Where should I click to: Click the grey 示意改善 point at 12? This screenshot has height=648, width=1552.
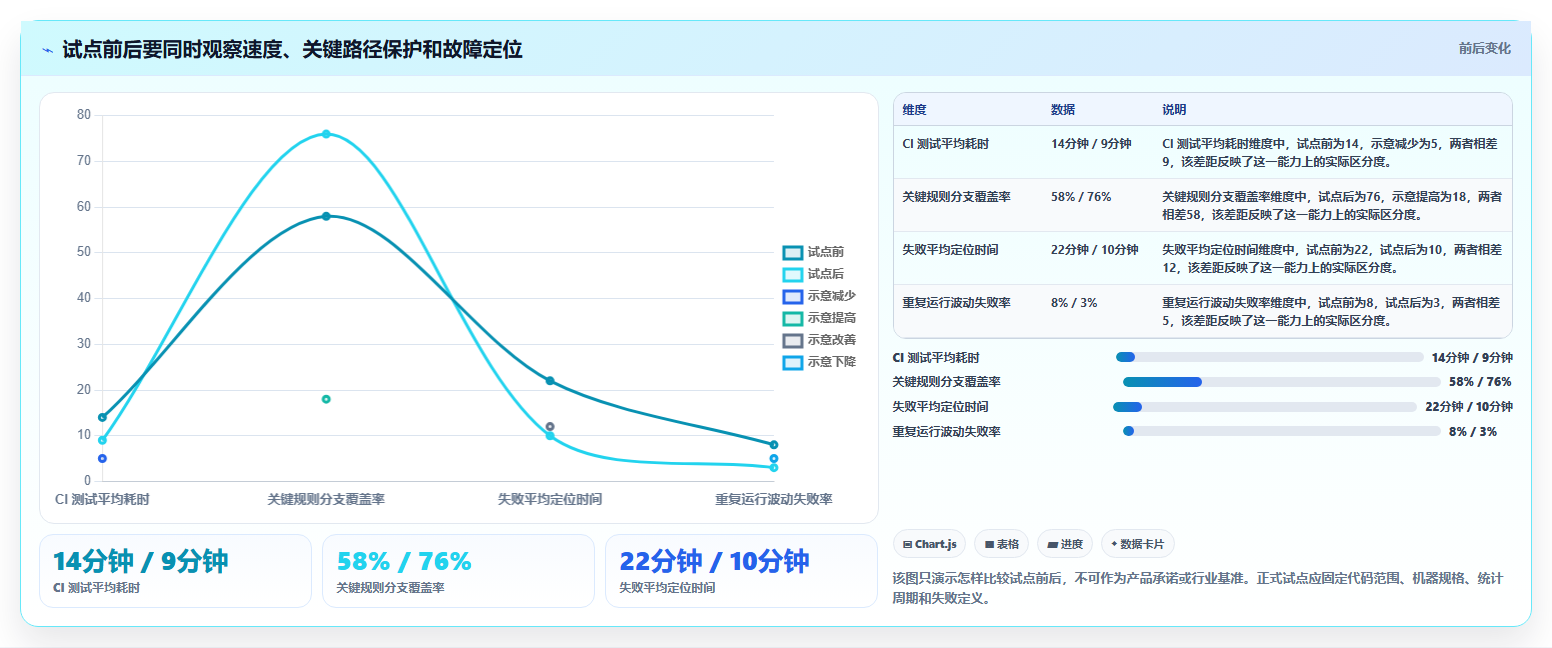[x=550, y=427]
